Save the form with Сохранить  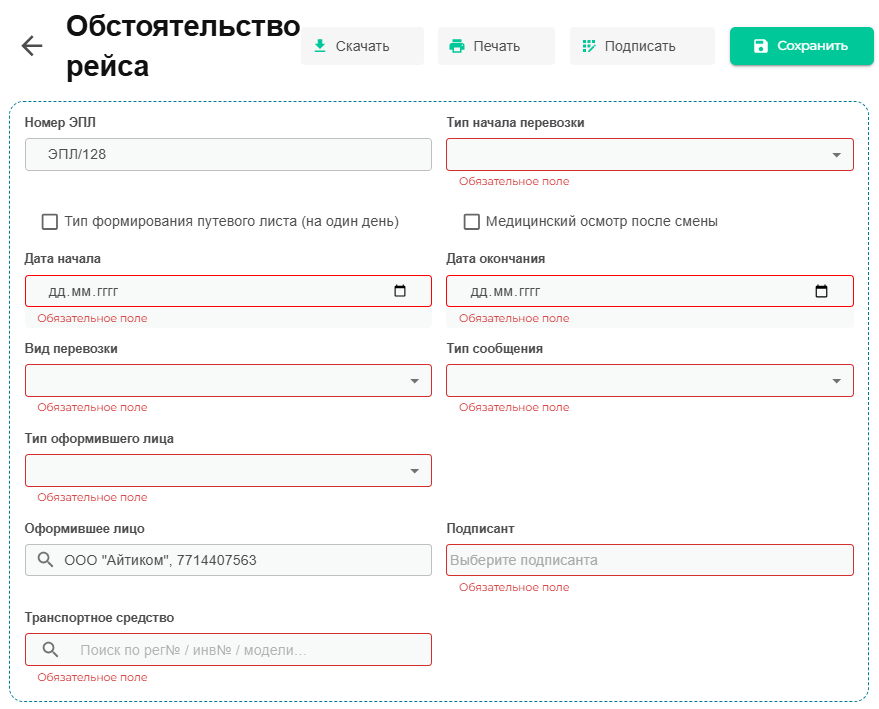click(801, 46)
